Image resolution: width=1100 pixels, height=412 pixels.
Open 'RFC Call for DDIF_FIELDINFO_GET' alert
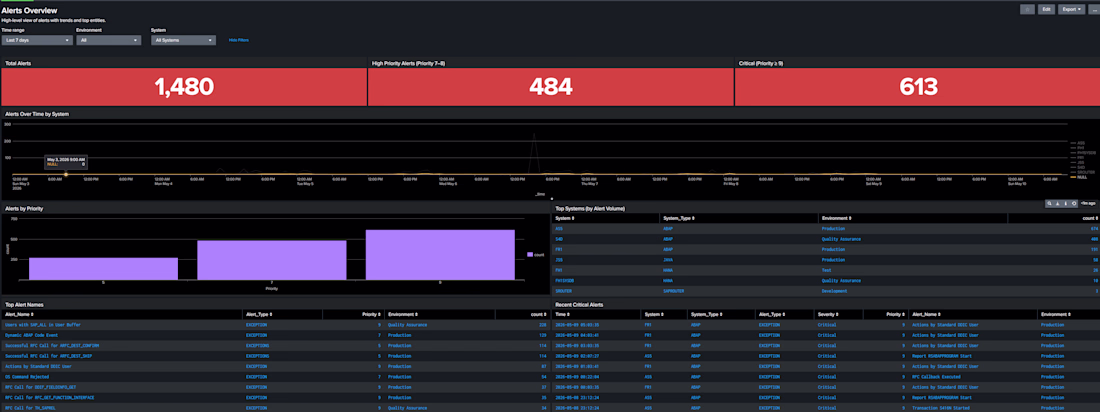point(42,387)
